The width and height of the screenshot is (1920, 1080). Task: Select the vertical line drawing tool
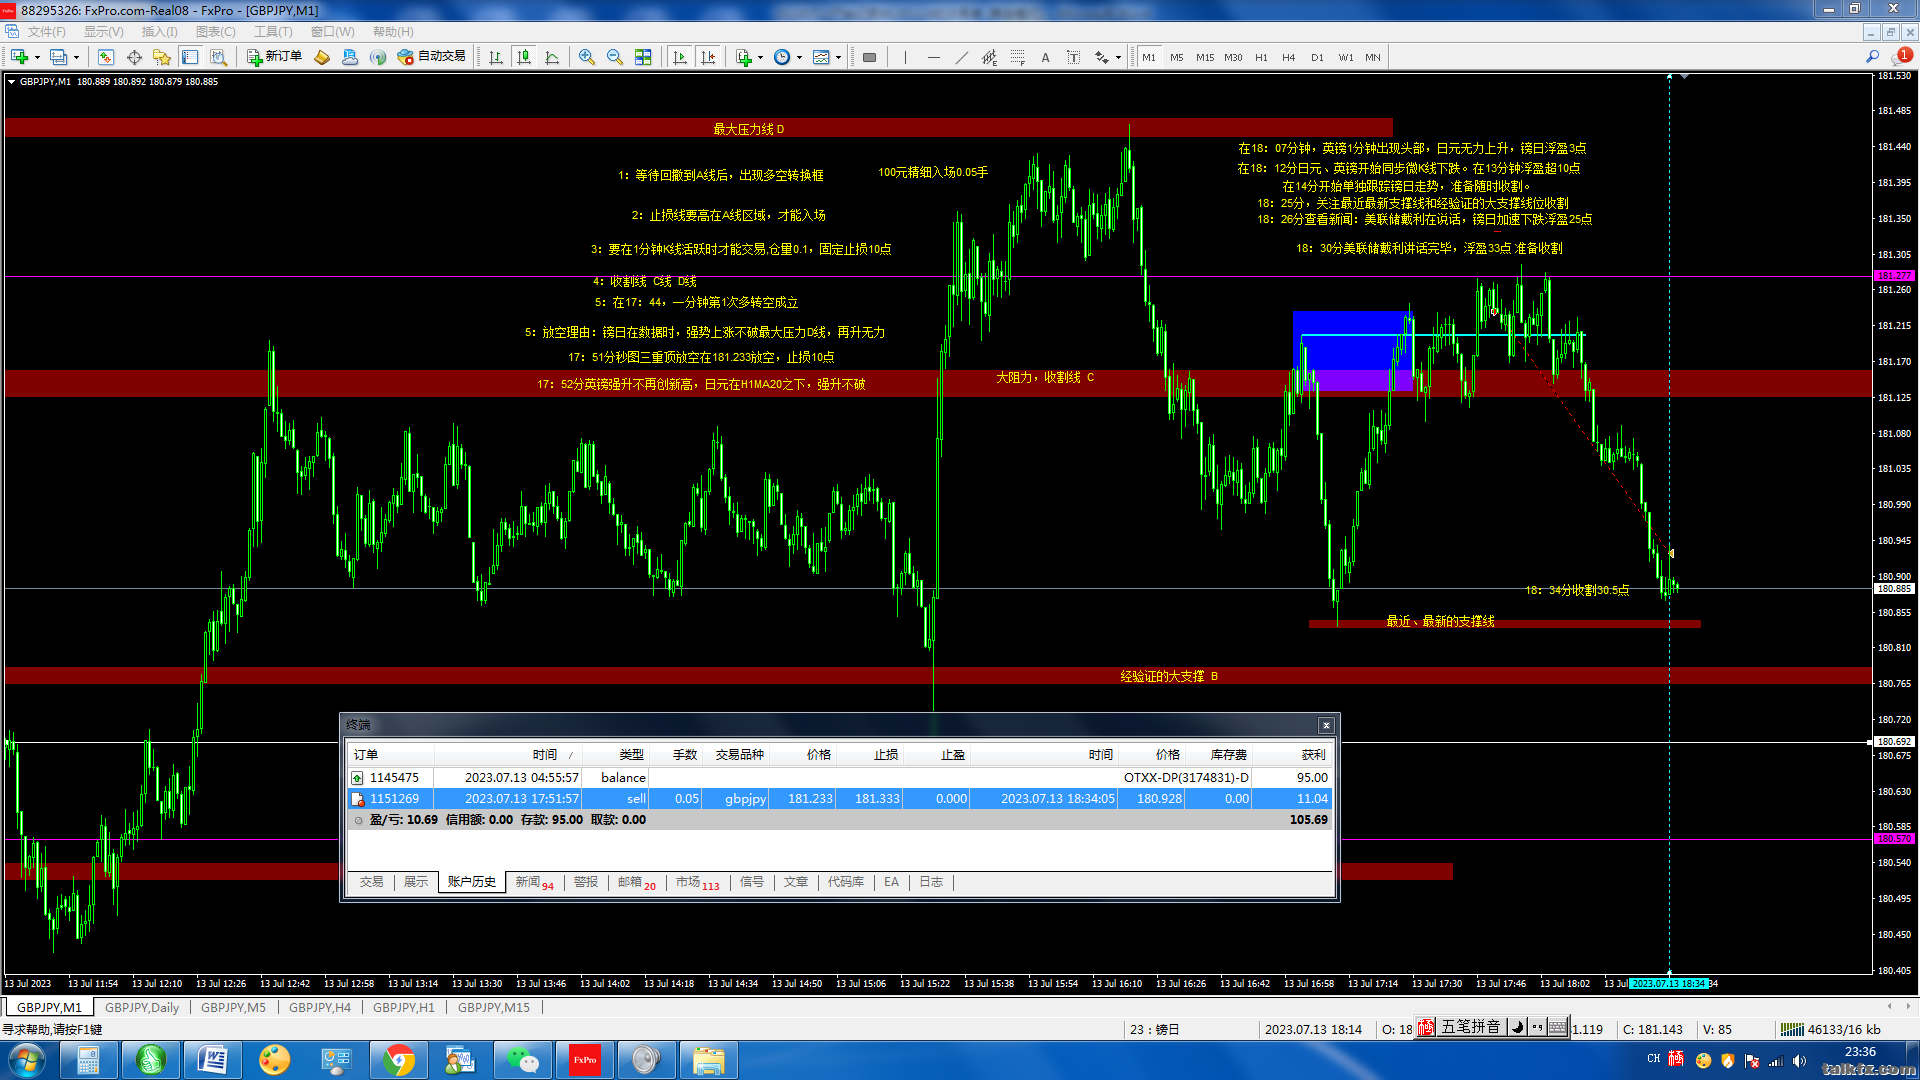coord(906,57)
